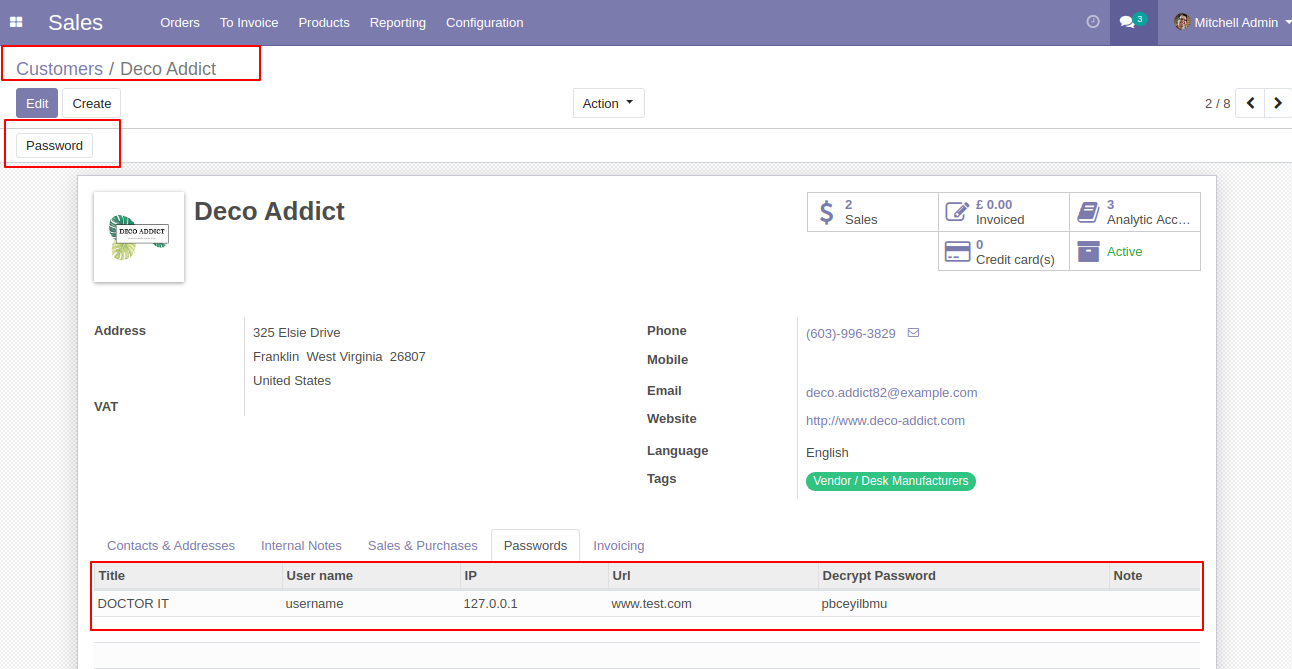Open the Invoiced stat pencil icon
This screenshot has height=669, width=1292.
click(x=957, y=212)
